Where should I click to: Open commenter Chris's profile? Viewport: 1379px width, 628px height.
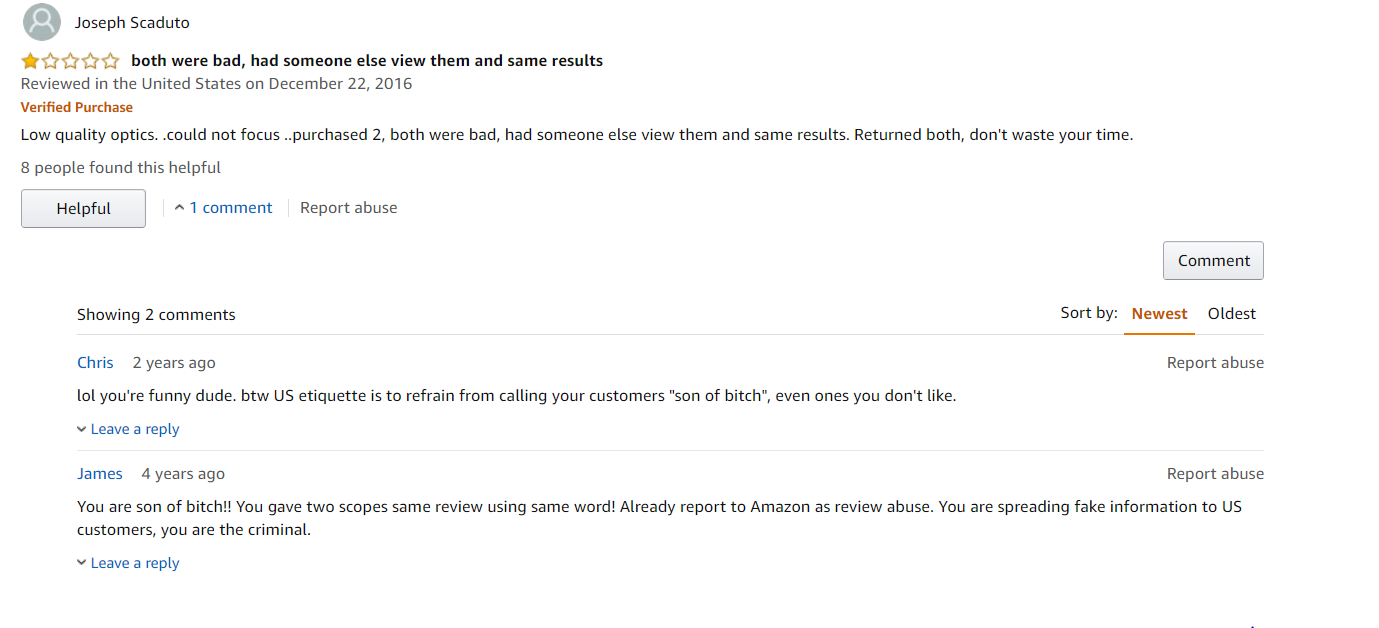(x=95, y=363)
